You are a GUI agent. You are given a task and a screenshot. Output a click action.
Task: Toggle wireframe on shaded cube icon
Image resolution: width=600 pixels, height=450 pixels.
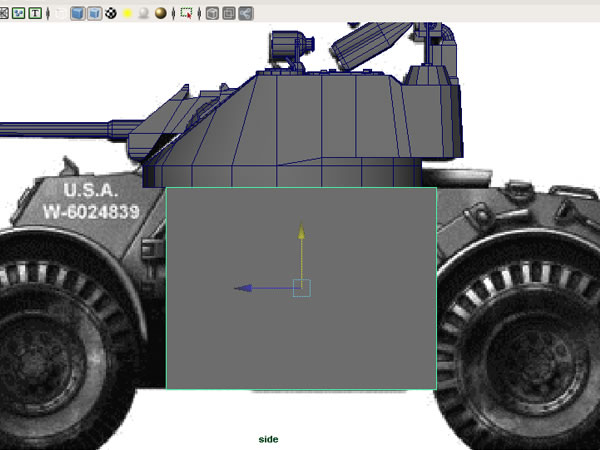coord(94,14)
